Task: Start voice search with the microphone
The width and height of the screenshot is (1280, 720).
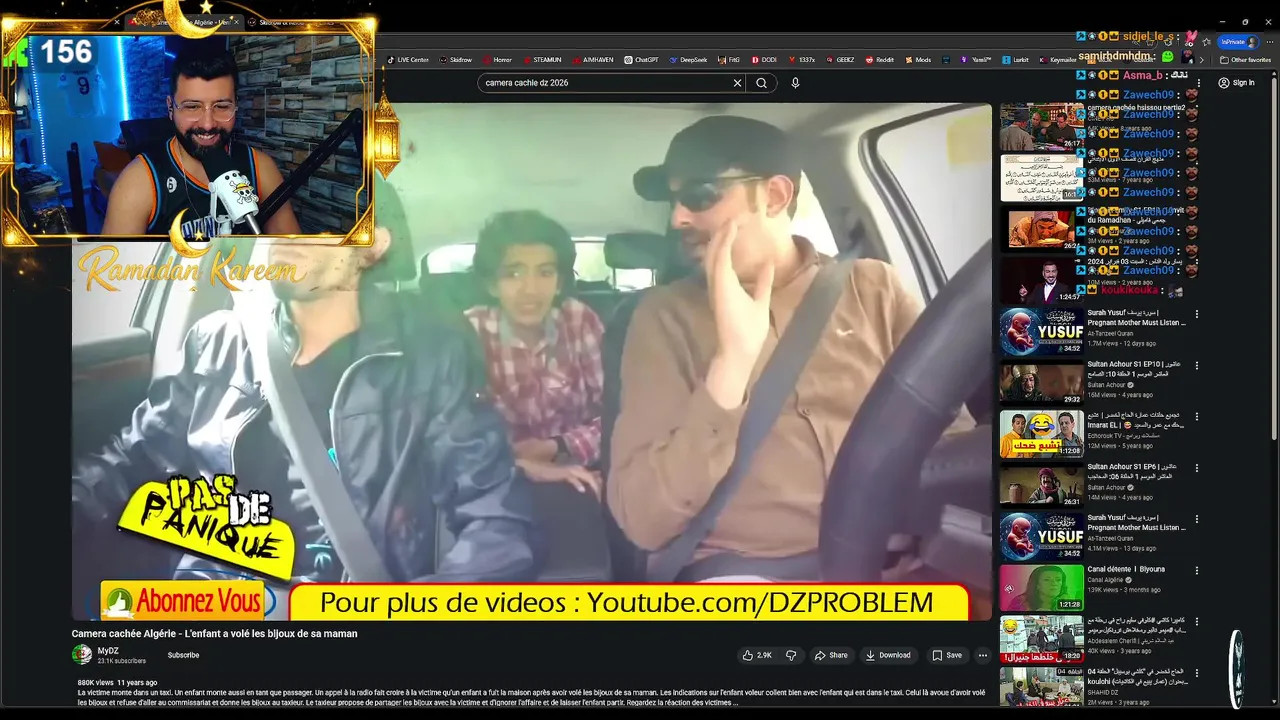Action: (x=795, y=83)
